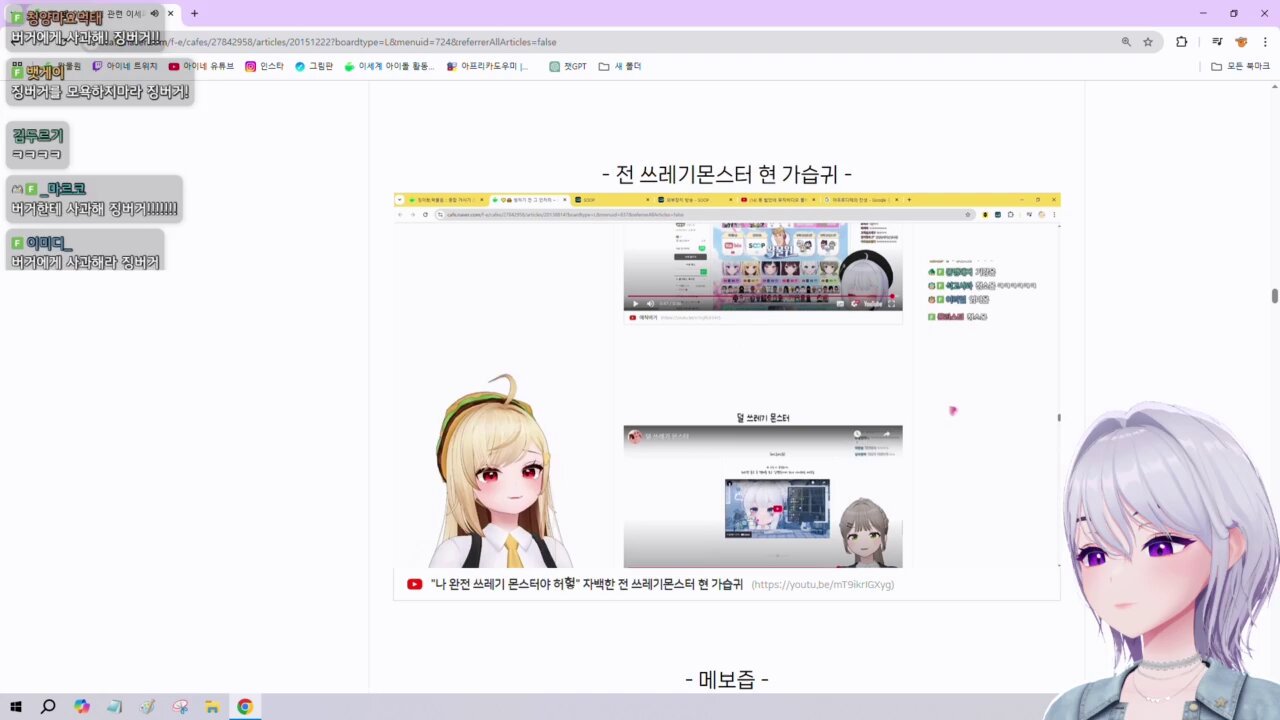
Task: Click the heading 전 쓰레기몬스터 현 가습귀
Action: (727, 174)
